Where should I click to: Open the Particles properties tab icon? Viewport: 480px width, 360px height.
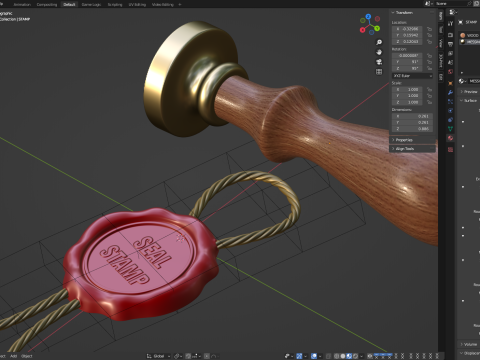pyautogui.click(x=450, y=101)
